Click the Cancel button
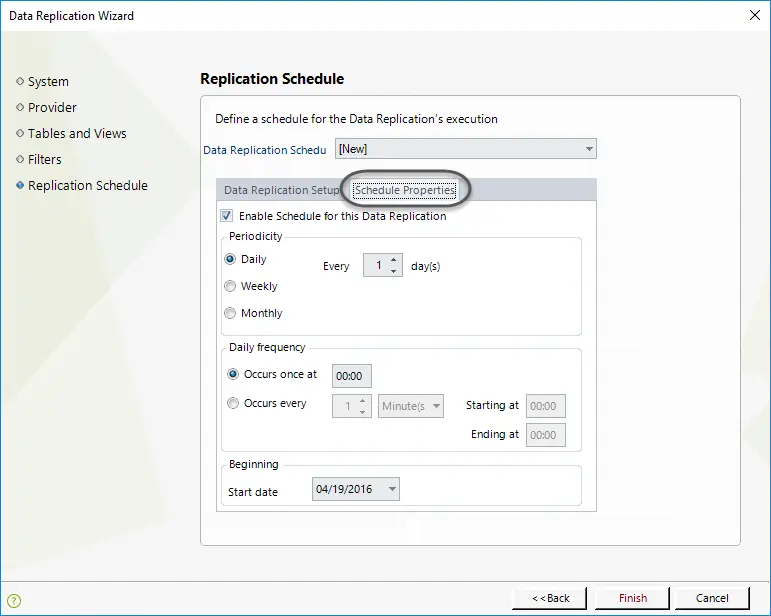 point(712,598)
